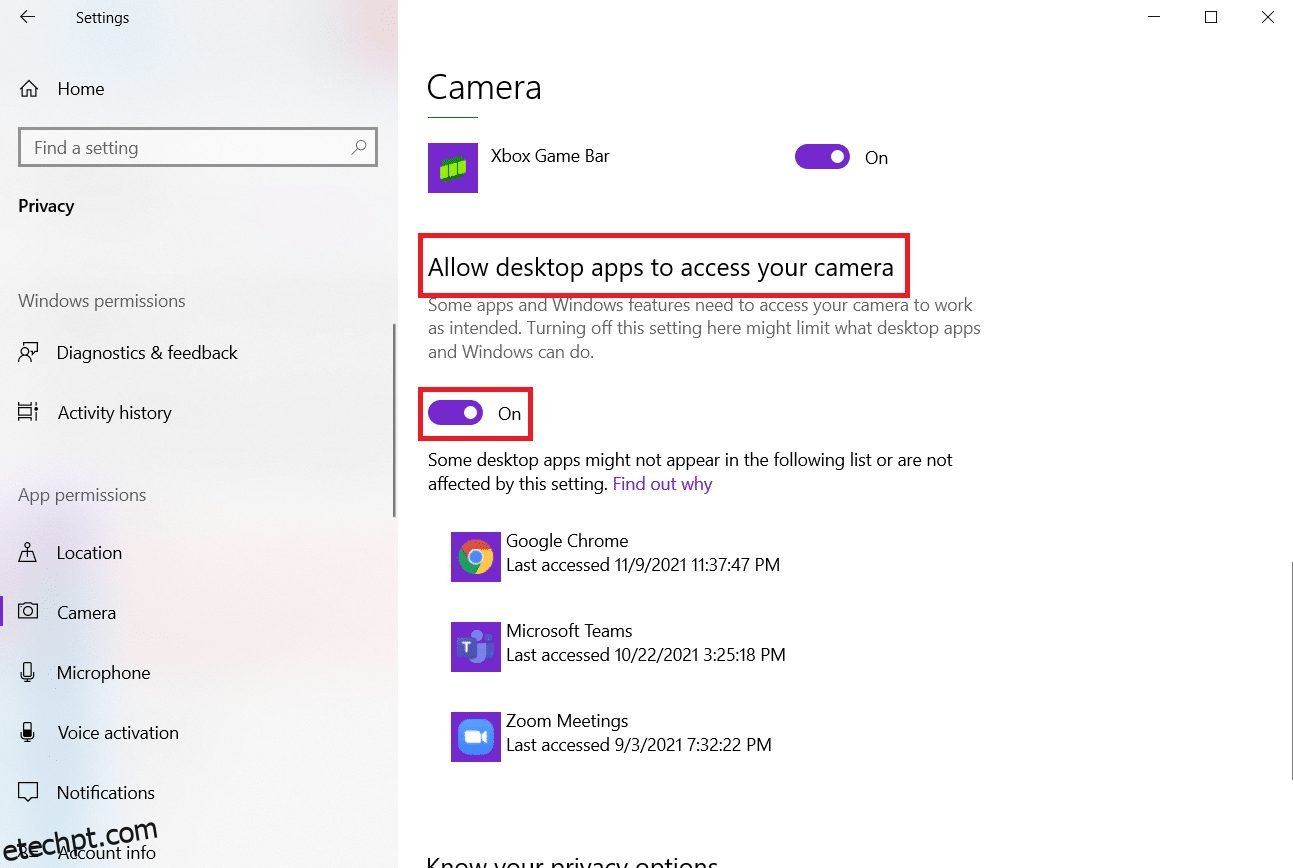Open Voice activation settings
The image size is (1293, 868).
(118, 733)
